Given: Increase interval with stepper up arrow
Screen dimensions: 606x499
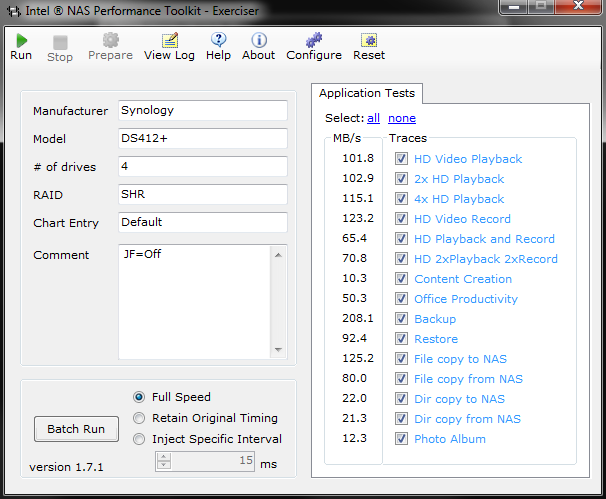Looking at the screenshot, I should point(164,457).
